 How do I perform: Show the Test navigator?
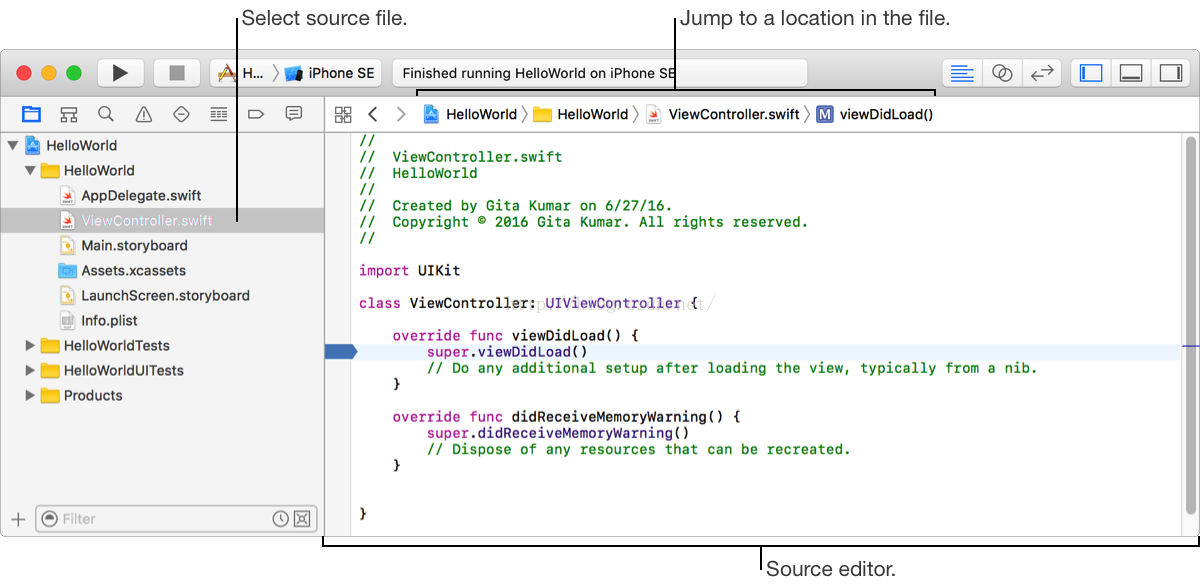[x=181, y=114]
